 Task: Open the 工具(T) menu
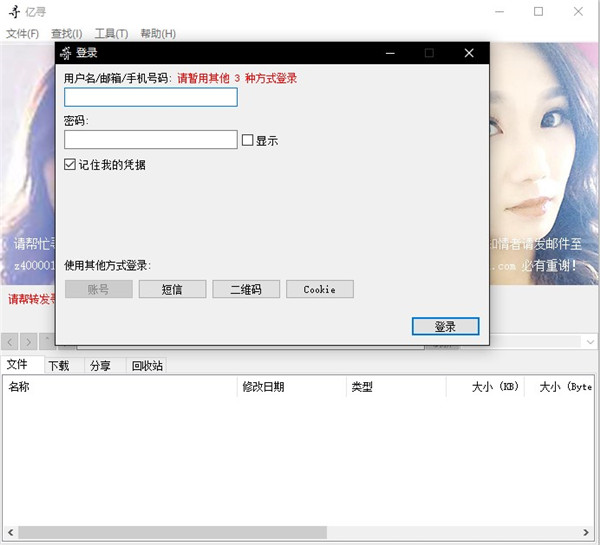[x=111, y=34]
